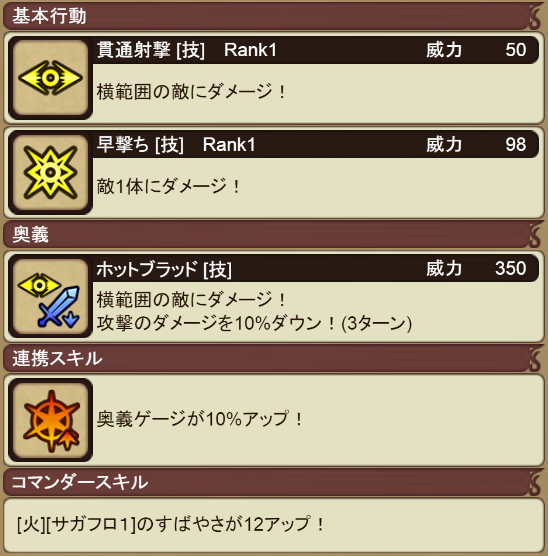Open the 連携スキル section header
Image resolution: width=548 pixels, height=556 pixels.
coord(273,358)
